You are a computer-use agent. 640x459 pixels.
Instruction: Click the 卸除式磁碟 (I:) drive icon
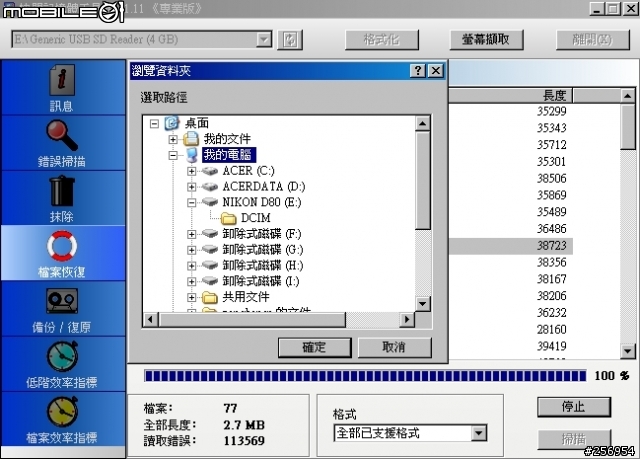coord(210,281)
